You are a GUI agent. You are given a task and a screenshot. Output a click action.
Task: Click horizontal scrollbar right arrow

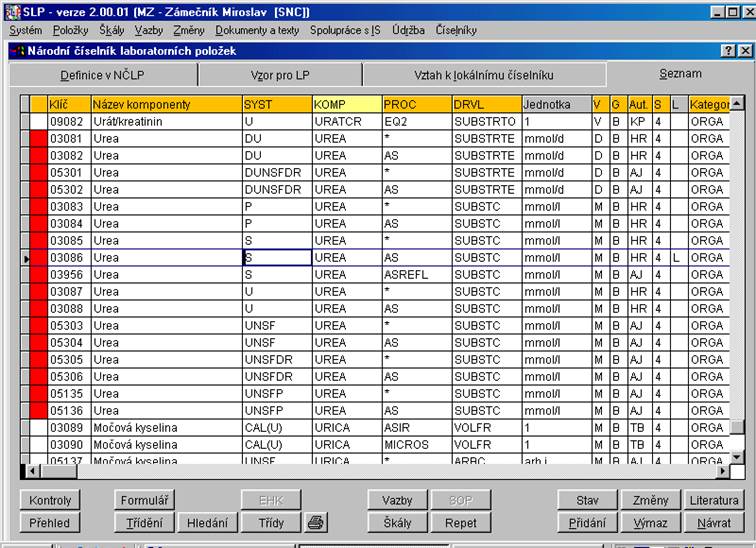[721, 470]
